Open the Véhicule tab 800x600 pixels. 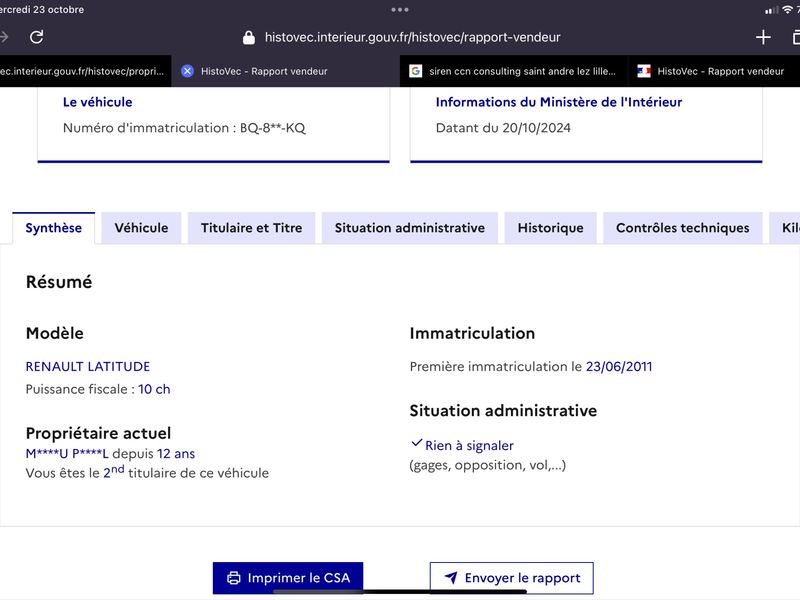[141, 228]
